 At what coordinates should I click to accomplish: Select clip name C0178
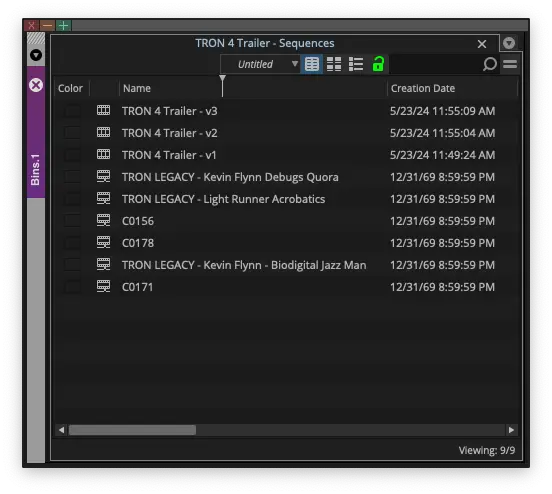[138, 243]
